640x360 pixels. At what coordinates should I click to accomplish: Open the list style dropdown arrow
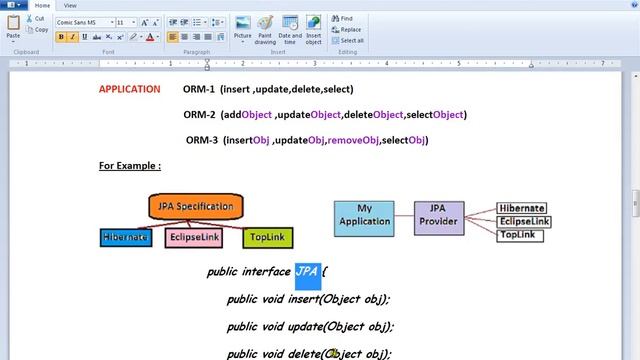pos(205,22)
